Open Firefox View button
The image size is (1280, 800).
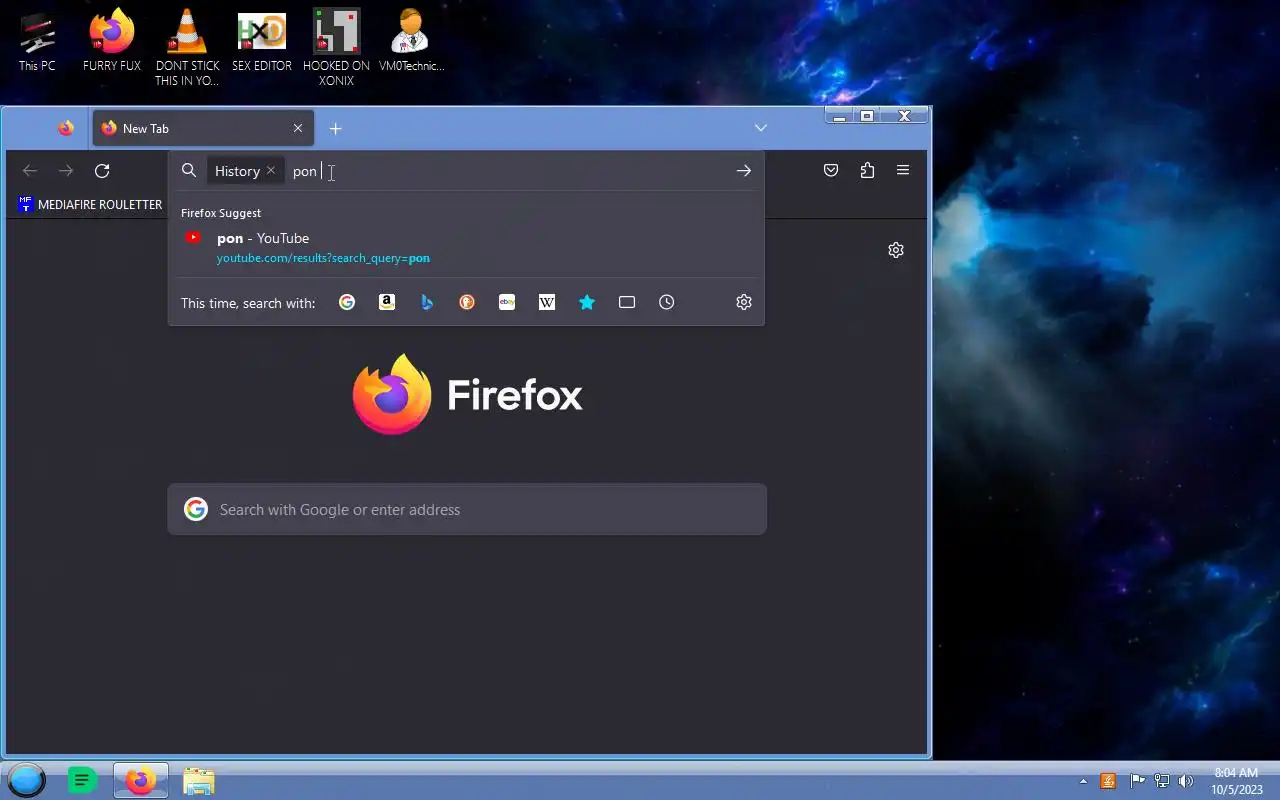66,128
